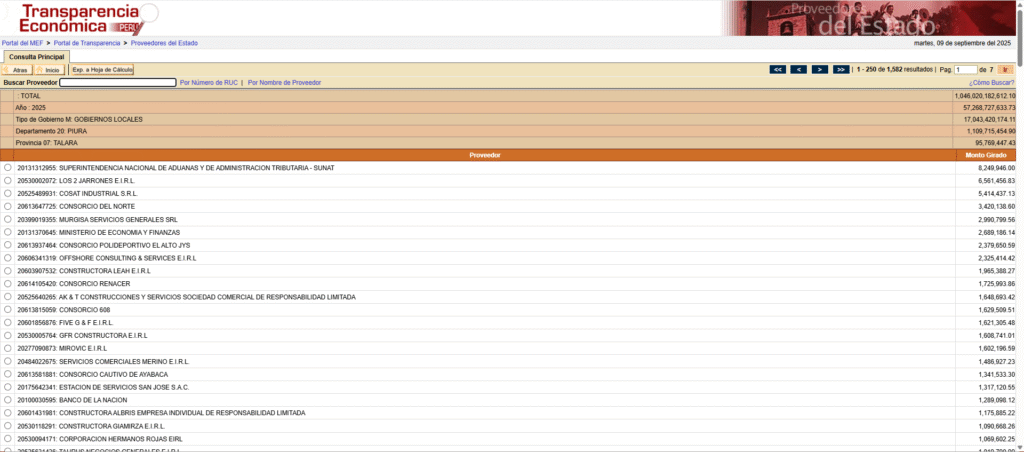This screenshot has height=452, width=1024.
Task: Select radio for COSAT INDUSTRIAL S.R.L.
Action: click(8, 193)
